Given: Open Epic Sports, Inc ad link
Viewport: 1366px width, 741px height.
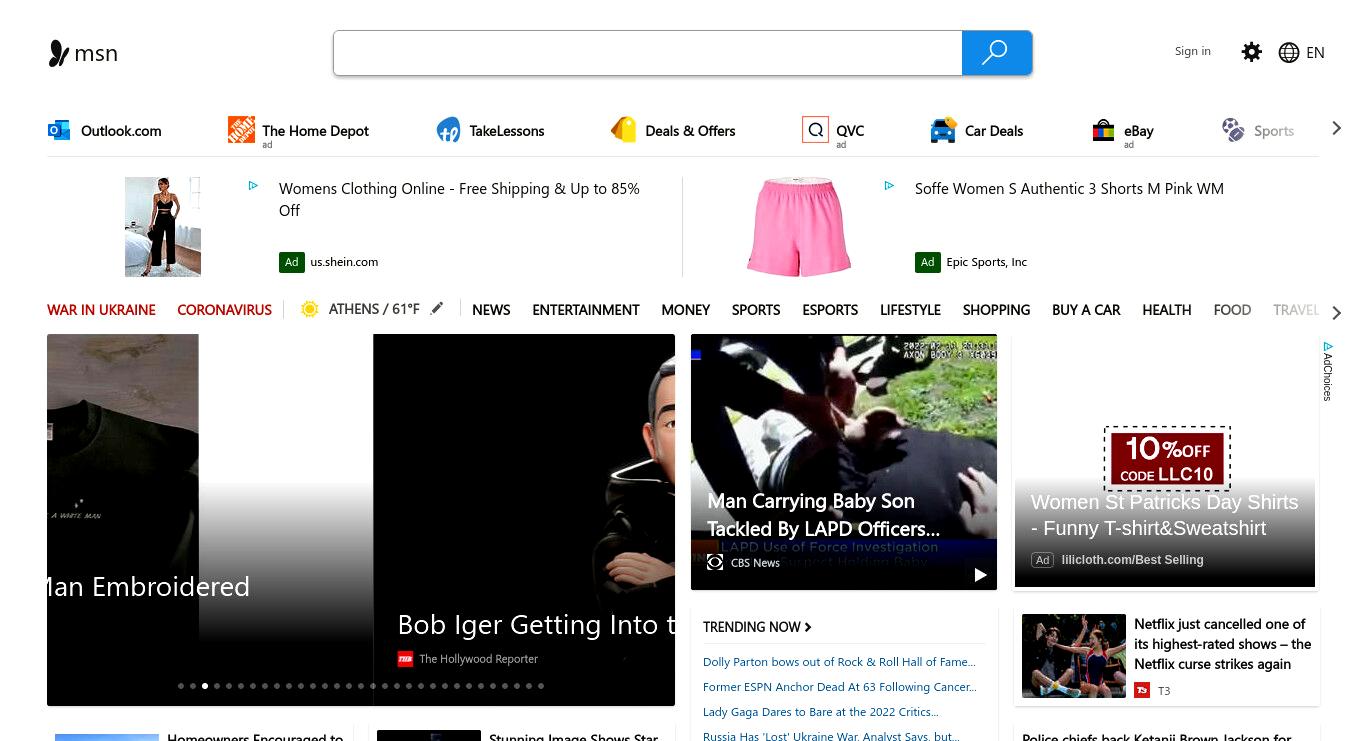Looking at the screenshot, I should point(987,262).
